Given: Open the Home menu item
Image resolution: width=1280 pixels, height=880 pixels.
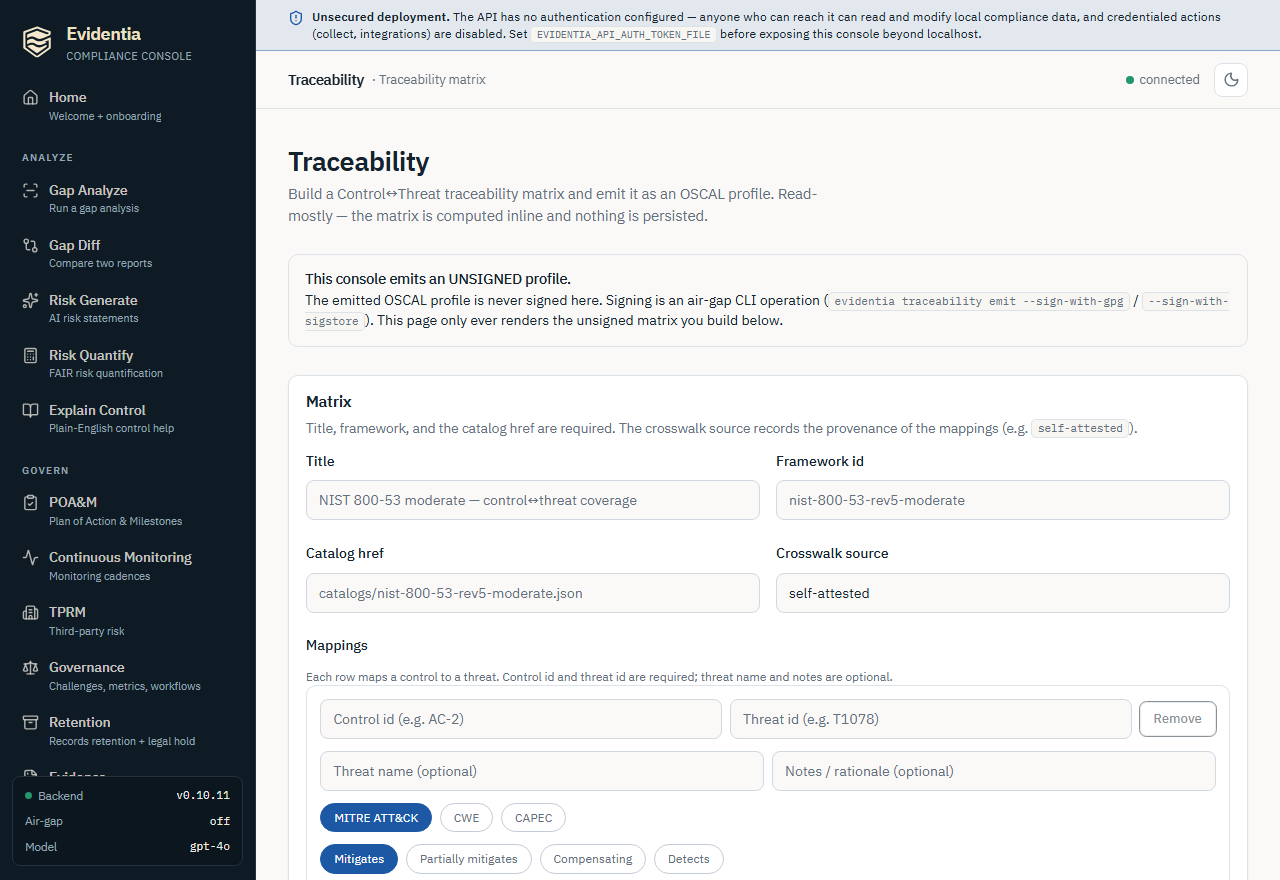Looking at the screenshot, I should pyautogui.click(x=128, y=105).
